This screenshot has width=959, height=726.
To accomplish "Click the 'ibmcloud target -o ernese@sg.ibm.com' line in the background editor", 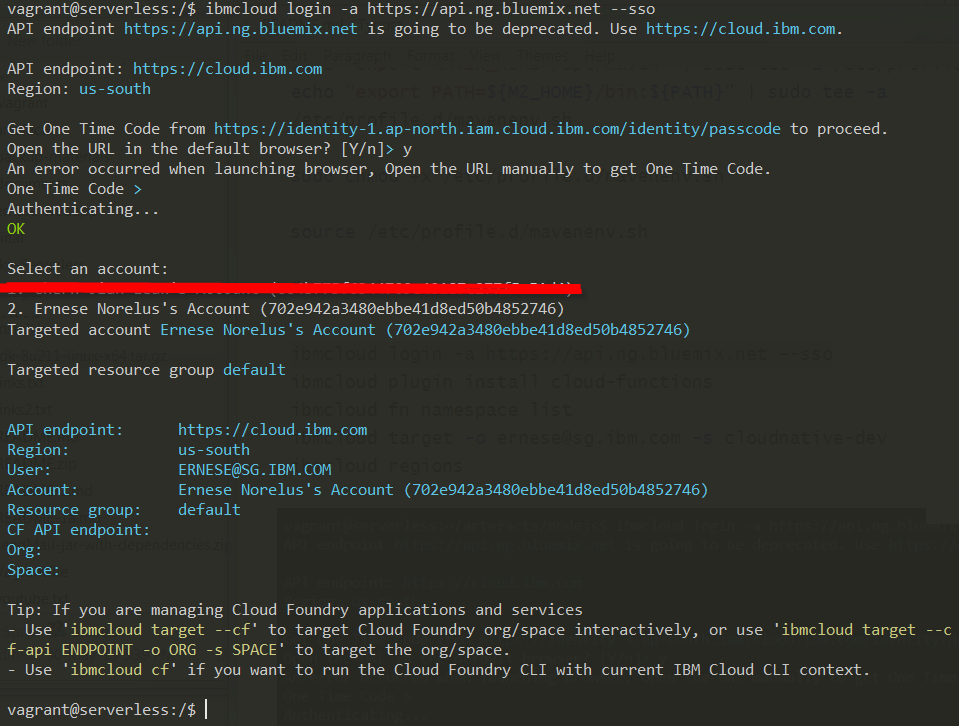I will coord(588,438).
